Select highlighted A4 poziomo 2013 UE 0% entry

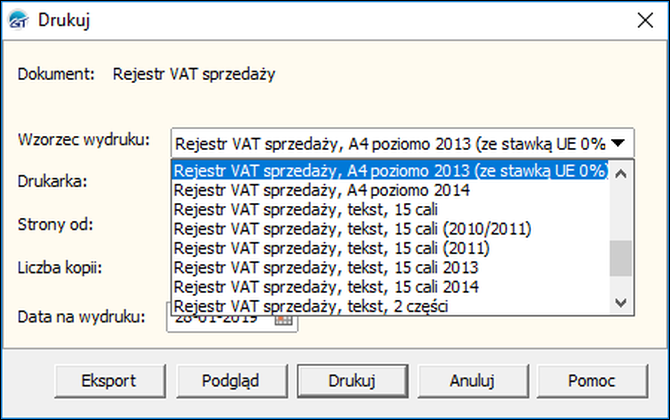pyautogui.click(x=391, y=170)
